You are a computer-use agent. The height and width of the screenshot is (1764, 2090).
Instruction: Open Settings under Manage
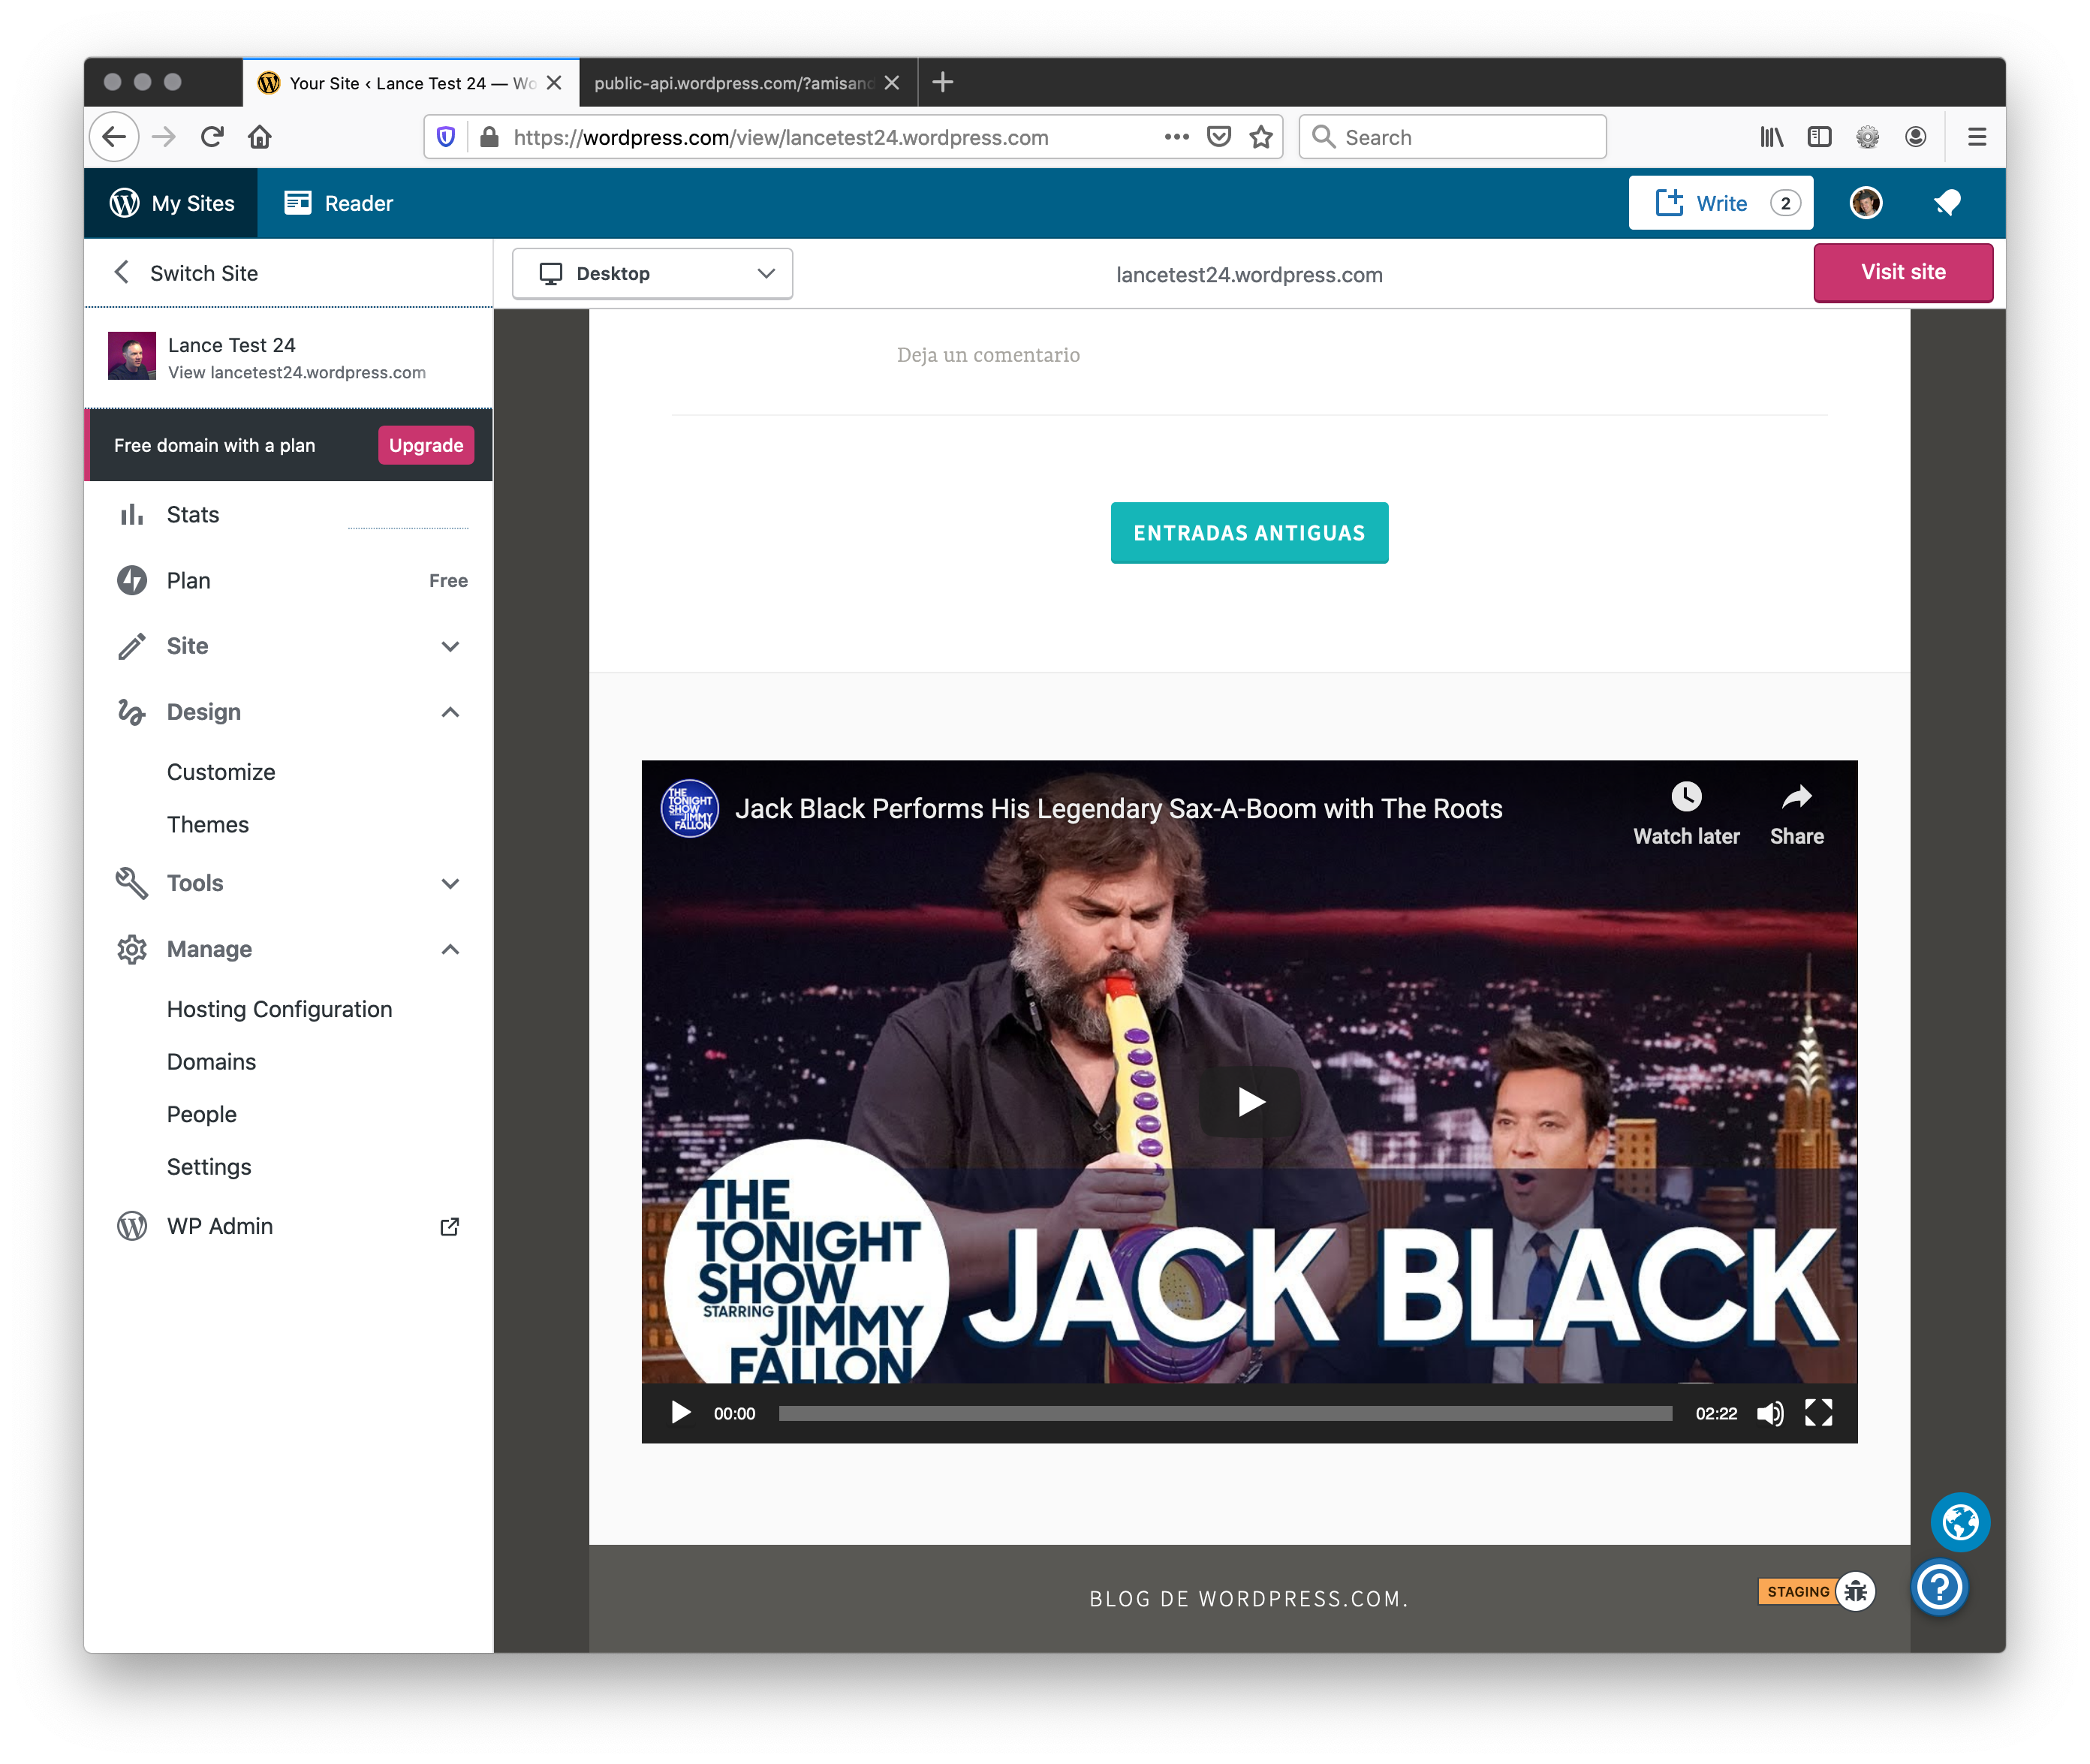209,1167
